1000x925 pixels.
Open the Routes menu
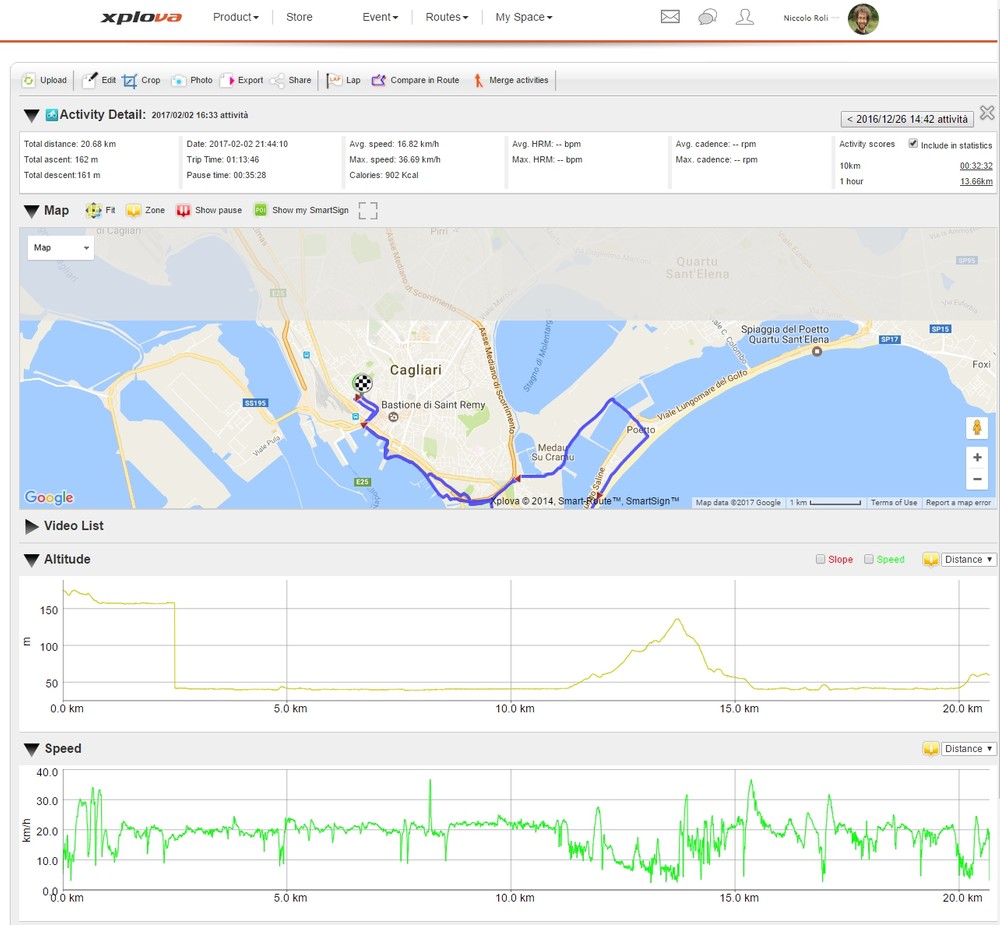click(446, 17)
